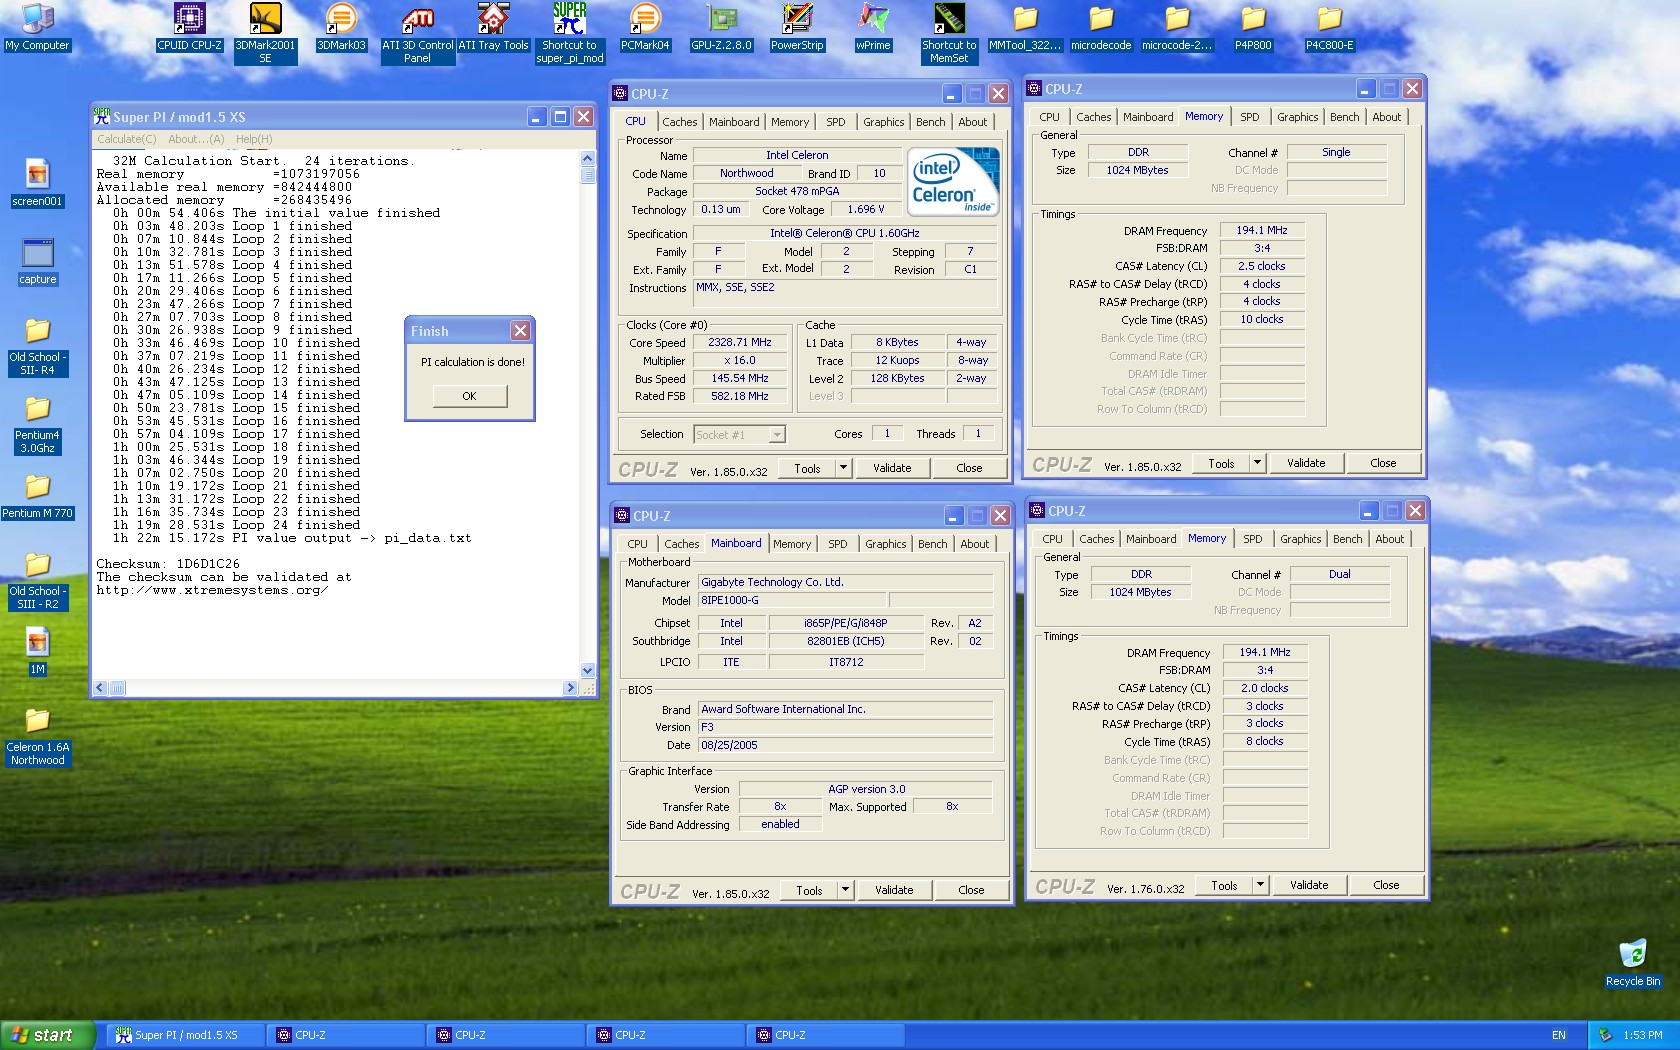This screenshot has width=1680, height=1050.
Task: Expand Tools arrow in Single channel Memory window
Action: pos(1257,462)
